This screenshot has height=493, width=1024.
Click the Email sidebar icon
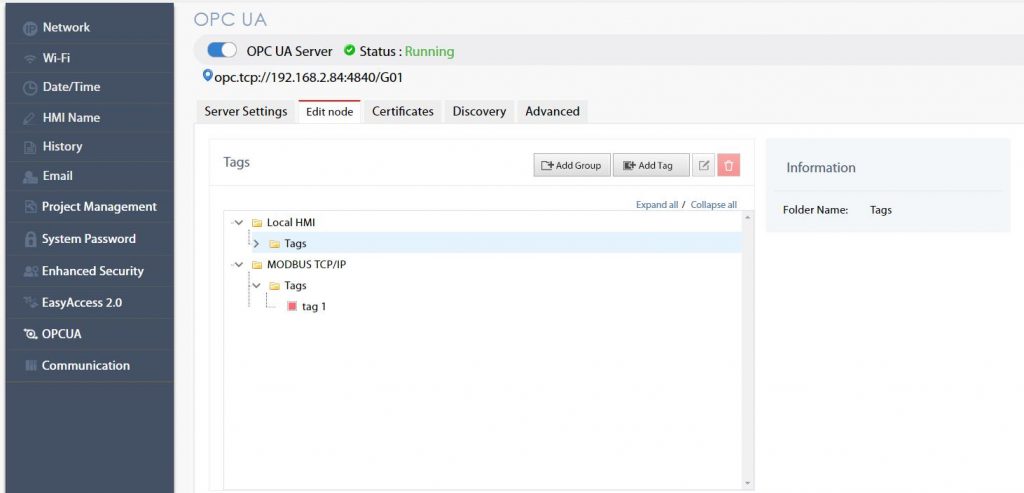pyautogui.click(x=30, y=177)
